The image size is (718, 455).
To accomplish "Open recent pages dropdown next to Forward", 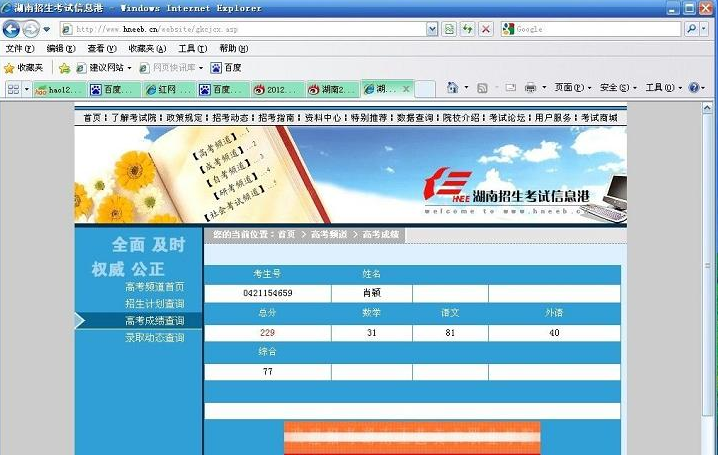I will 47,29.
